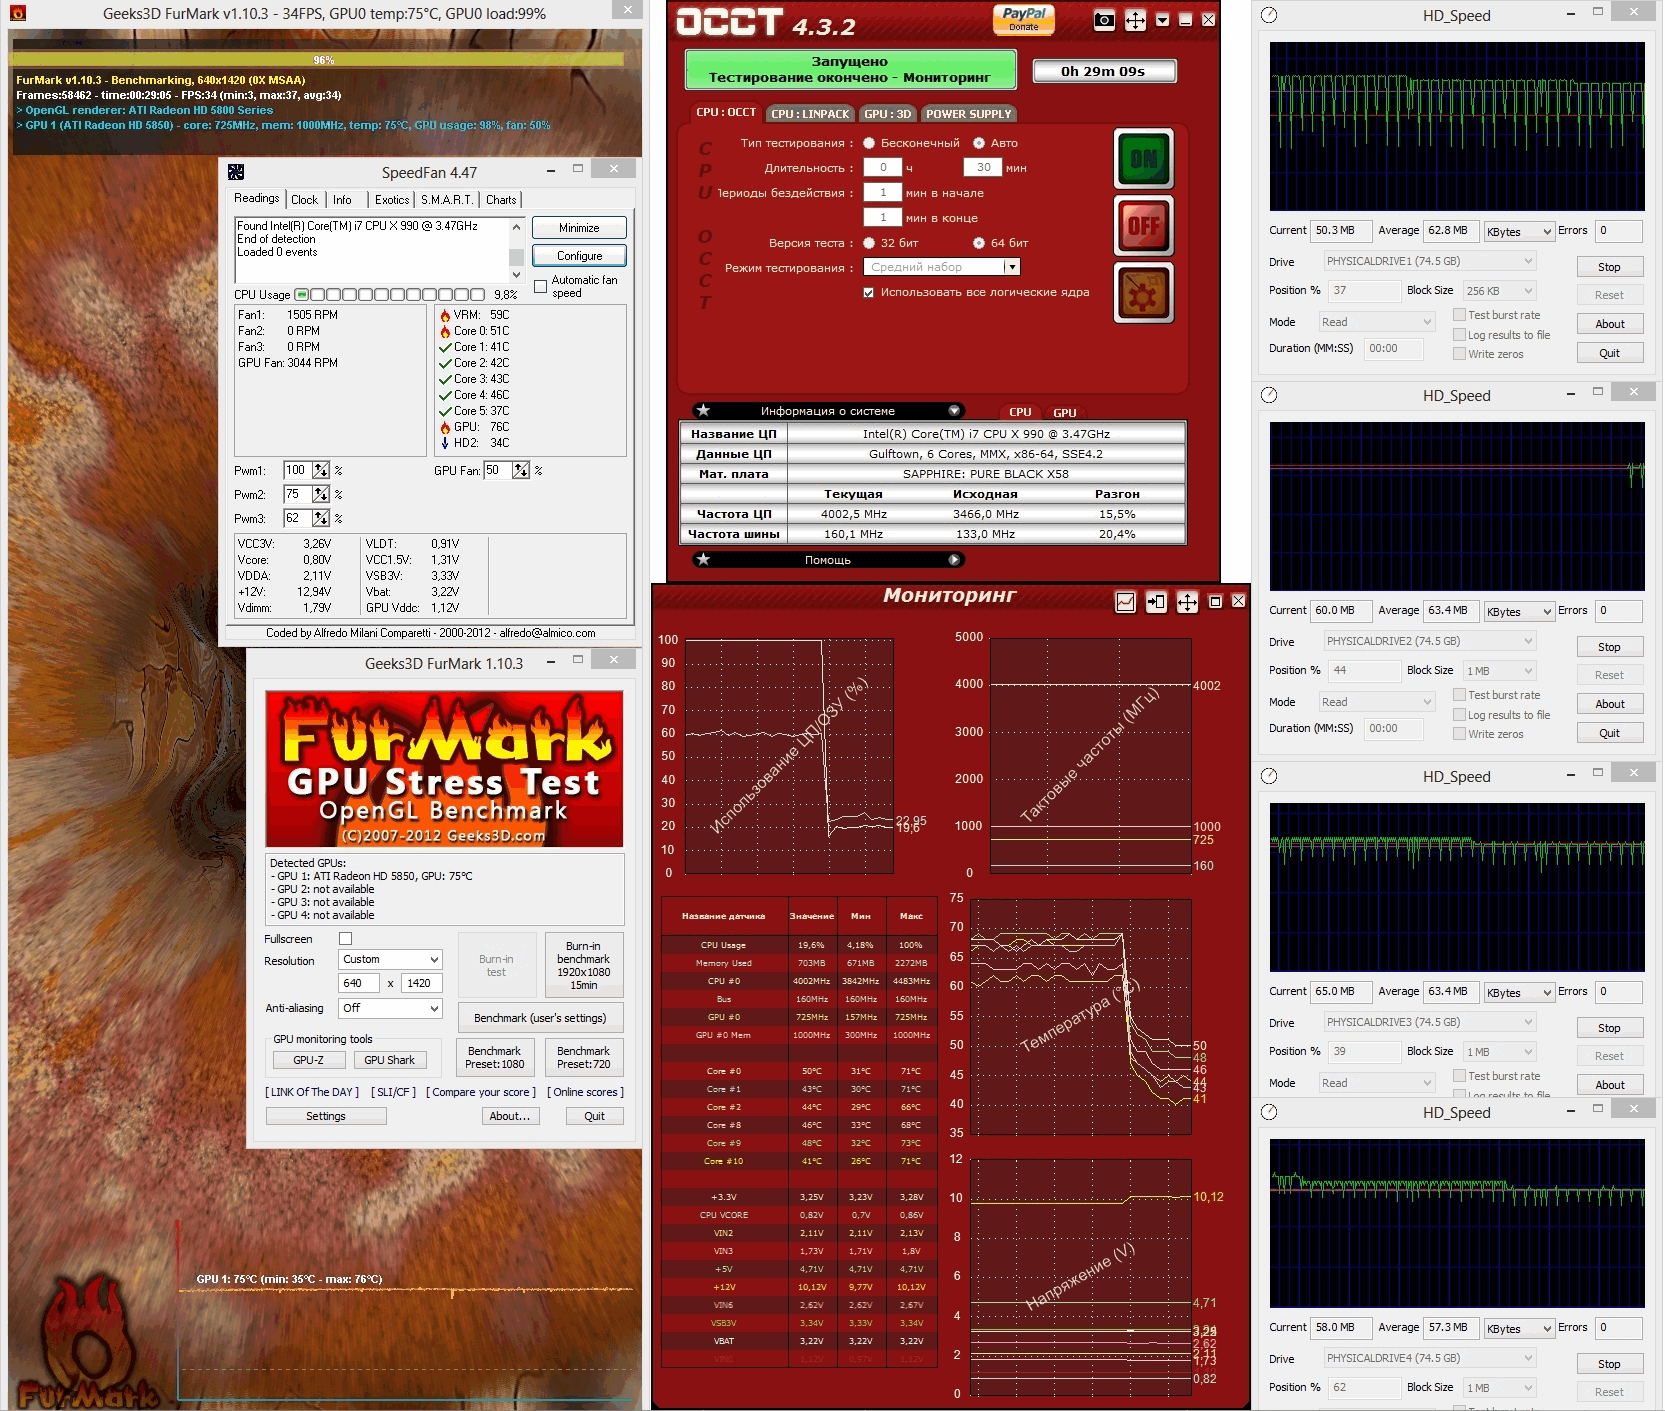The image size is (1665, 1411).
Task: Click the flame icon beside GPU 76C
Action: 445,427
